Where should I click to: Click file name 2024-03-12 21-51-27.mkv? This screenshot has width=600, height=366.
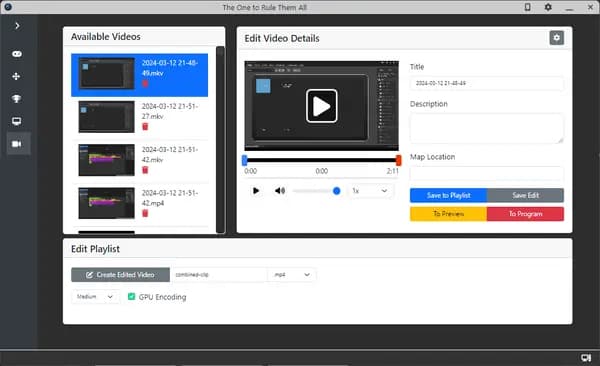click(170, 111)
